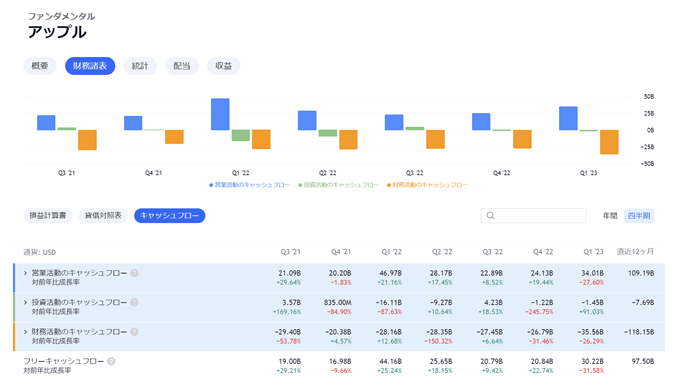
Task: Click the orange financing bar for Q1 '23
Action: (609, 142)
